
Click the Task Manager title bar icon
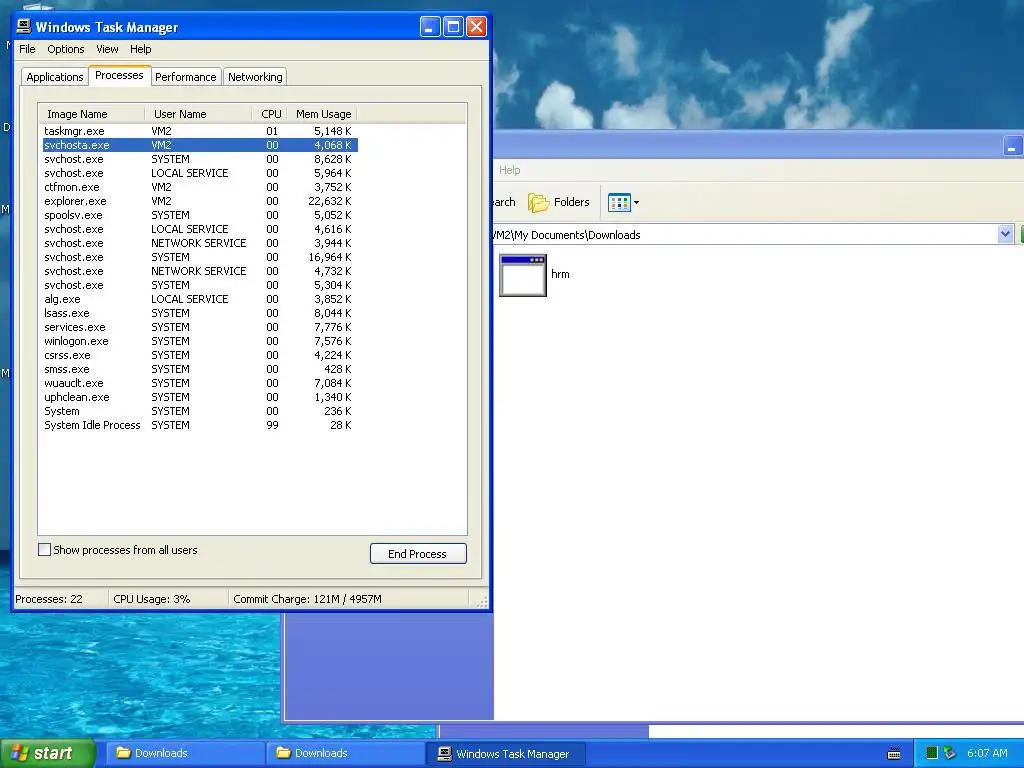[24, 26]
